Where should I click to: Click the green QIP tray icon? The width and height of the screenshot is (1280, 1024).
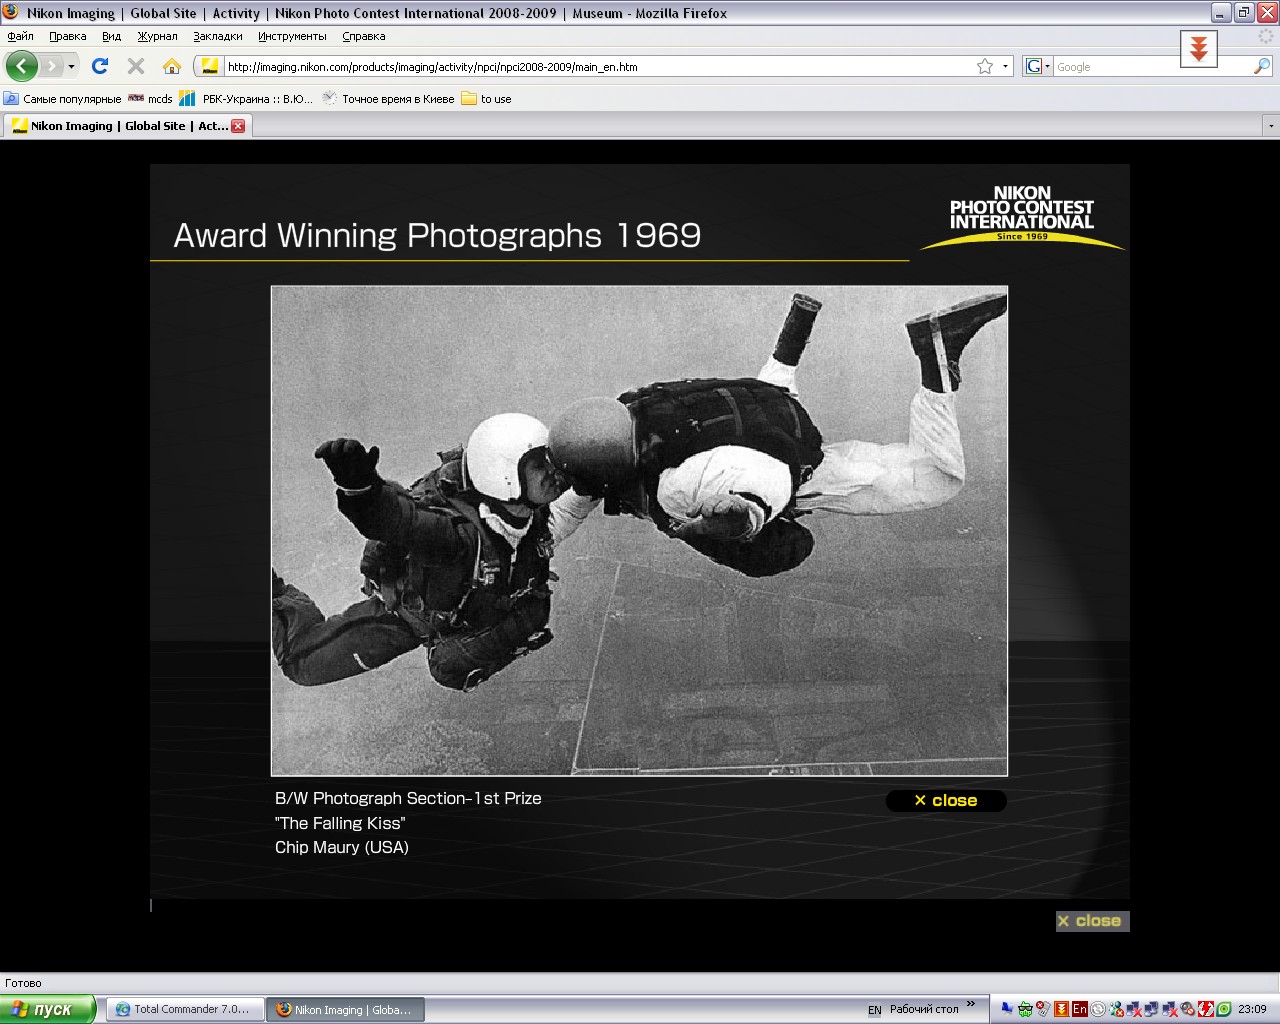pos(1025,1009)
